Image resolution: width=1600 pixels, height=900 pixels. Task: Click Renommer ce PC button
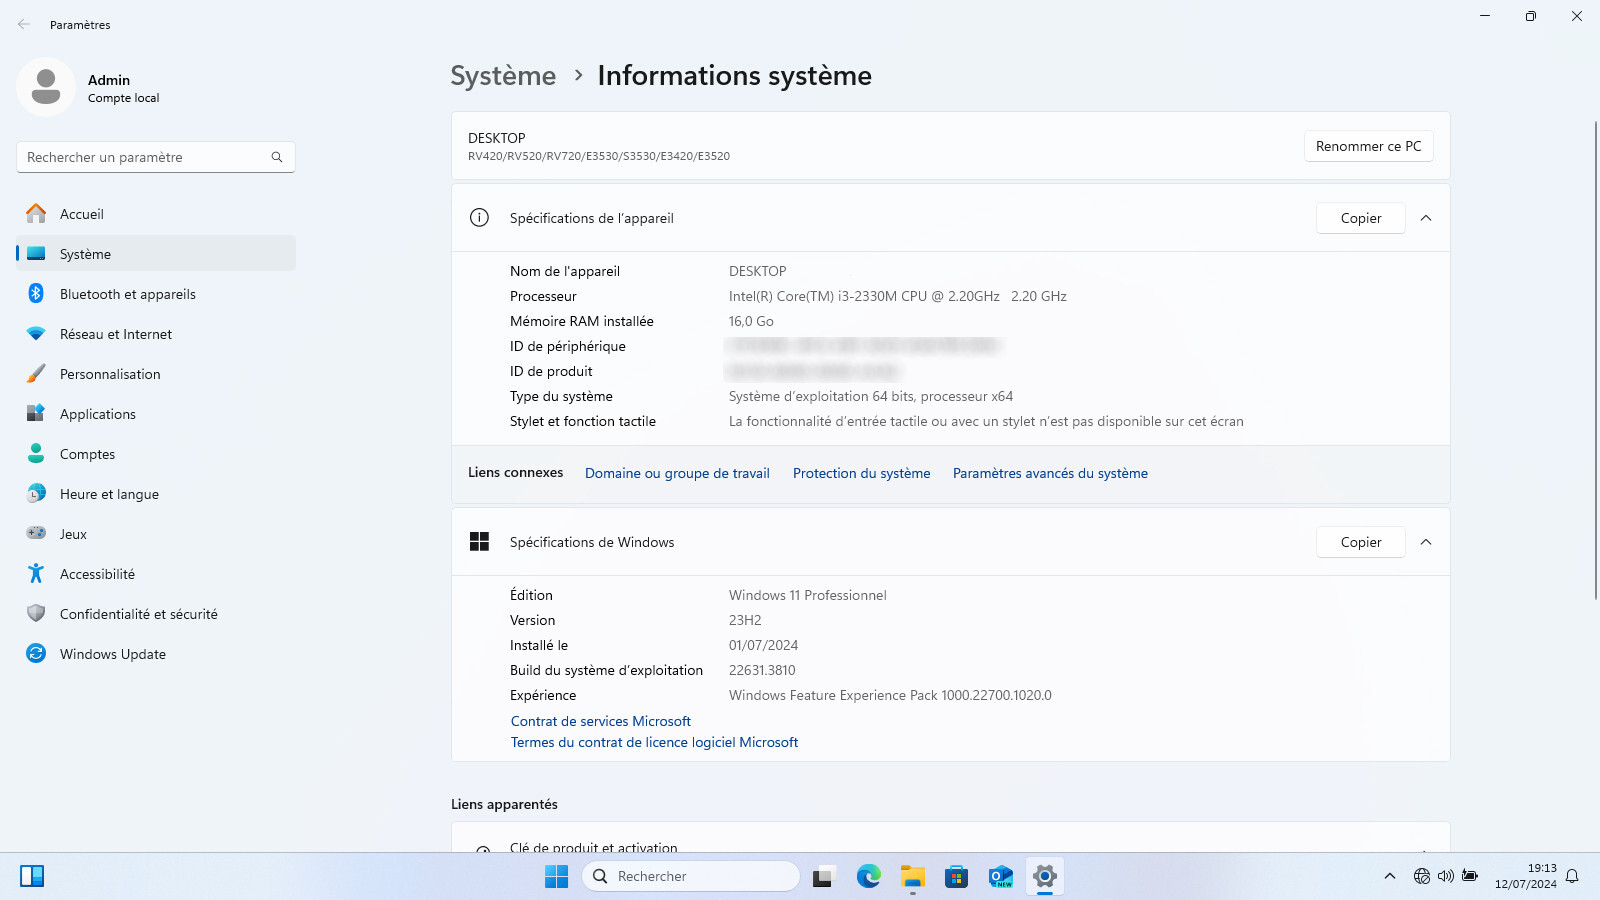[x=1368, y=146]
